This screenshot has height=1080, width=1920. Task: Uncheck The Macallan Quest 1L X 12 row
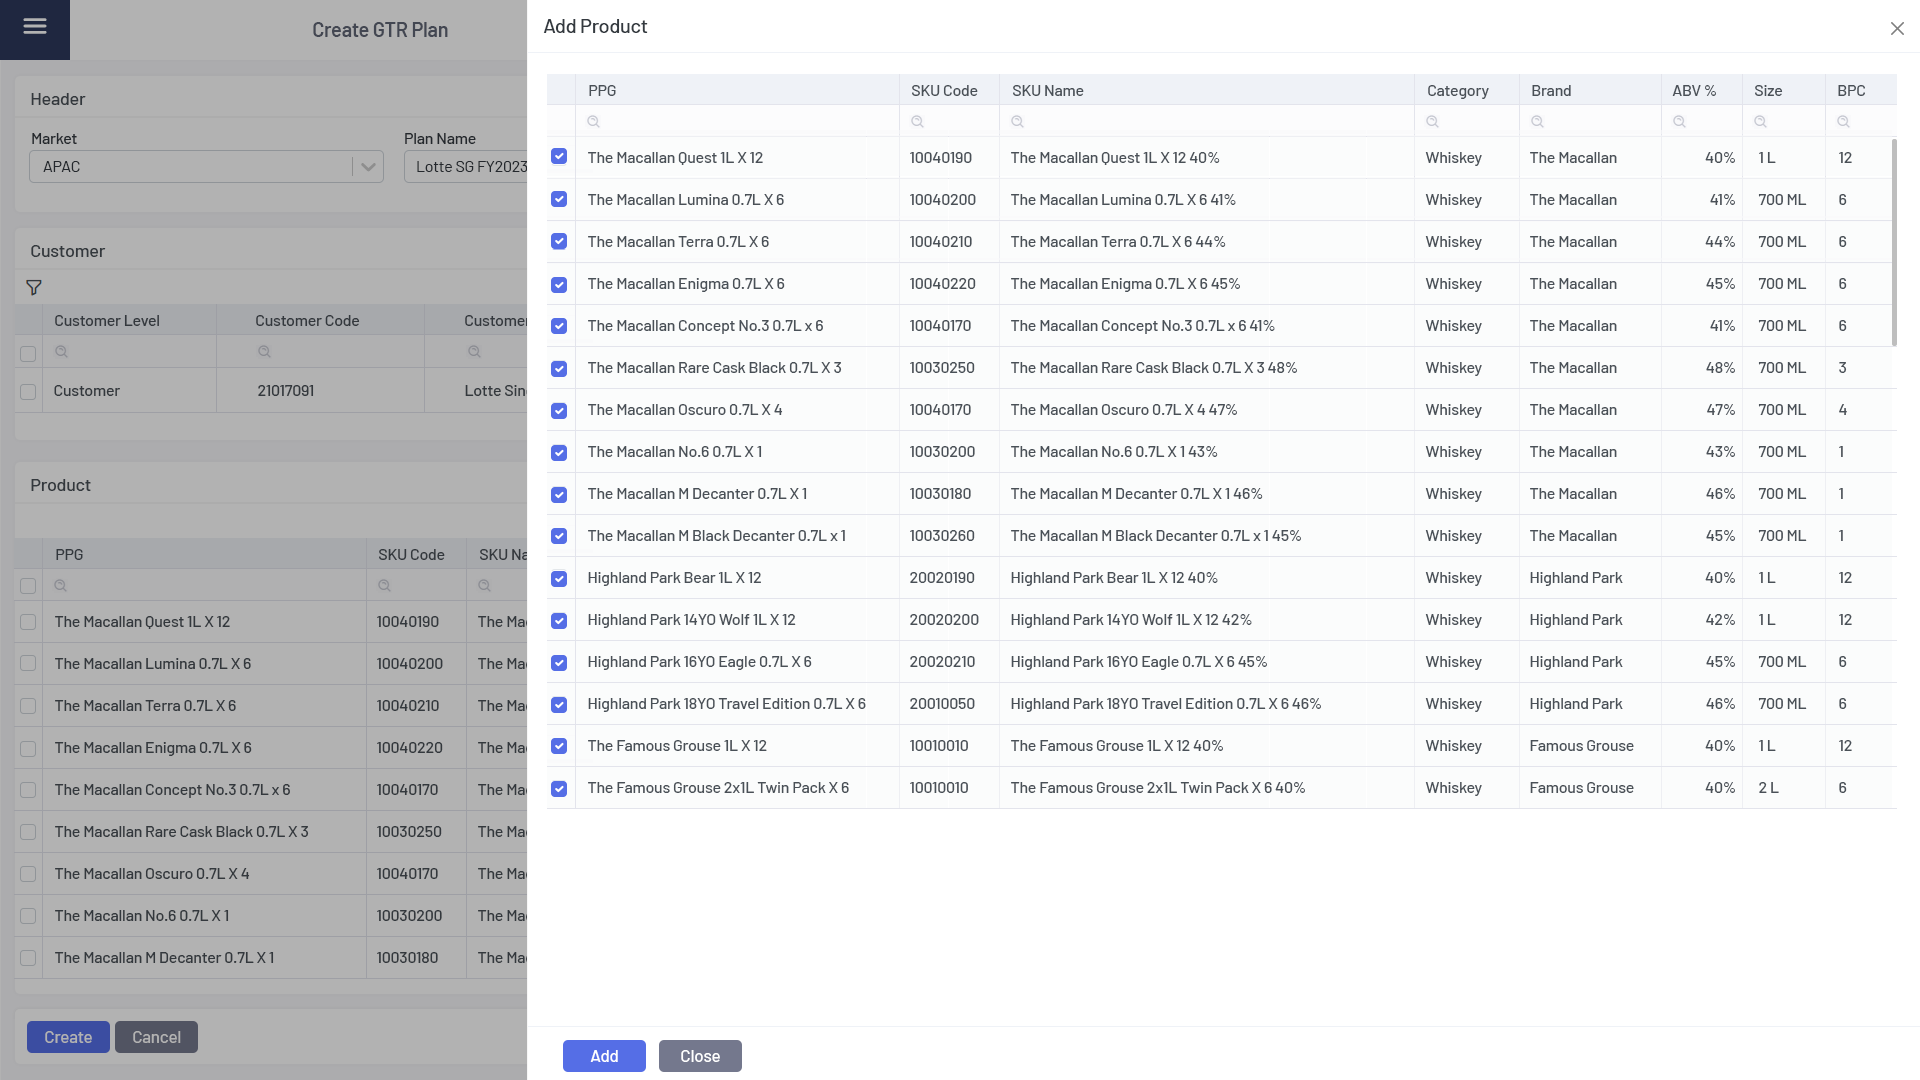(559, 157)
